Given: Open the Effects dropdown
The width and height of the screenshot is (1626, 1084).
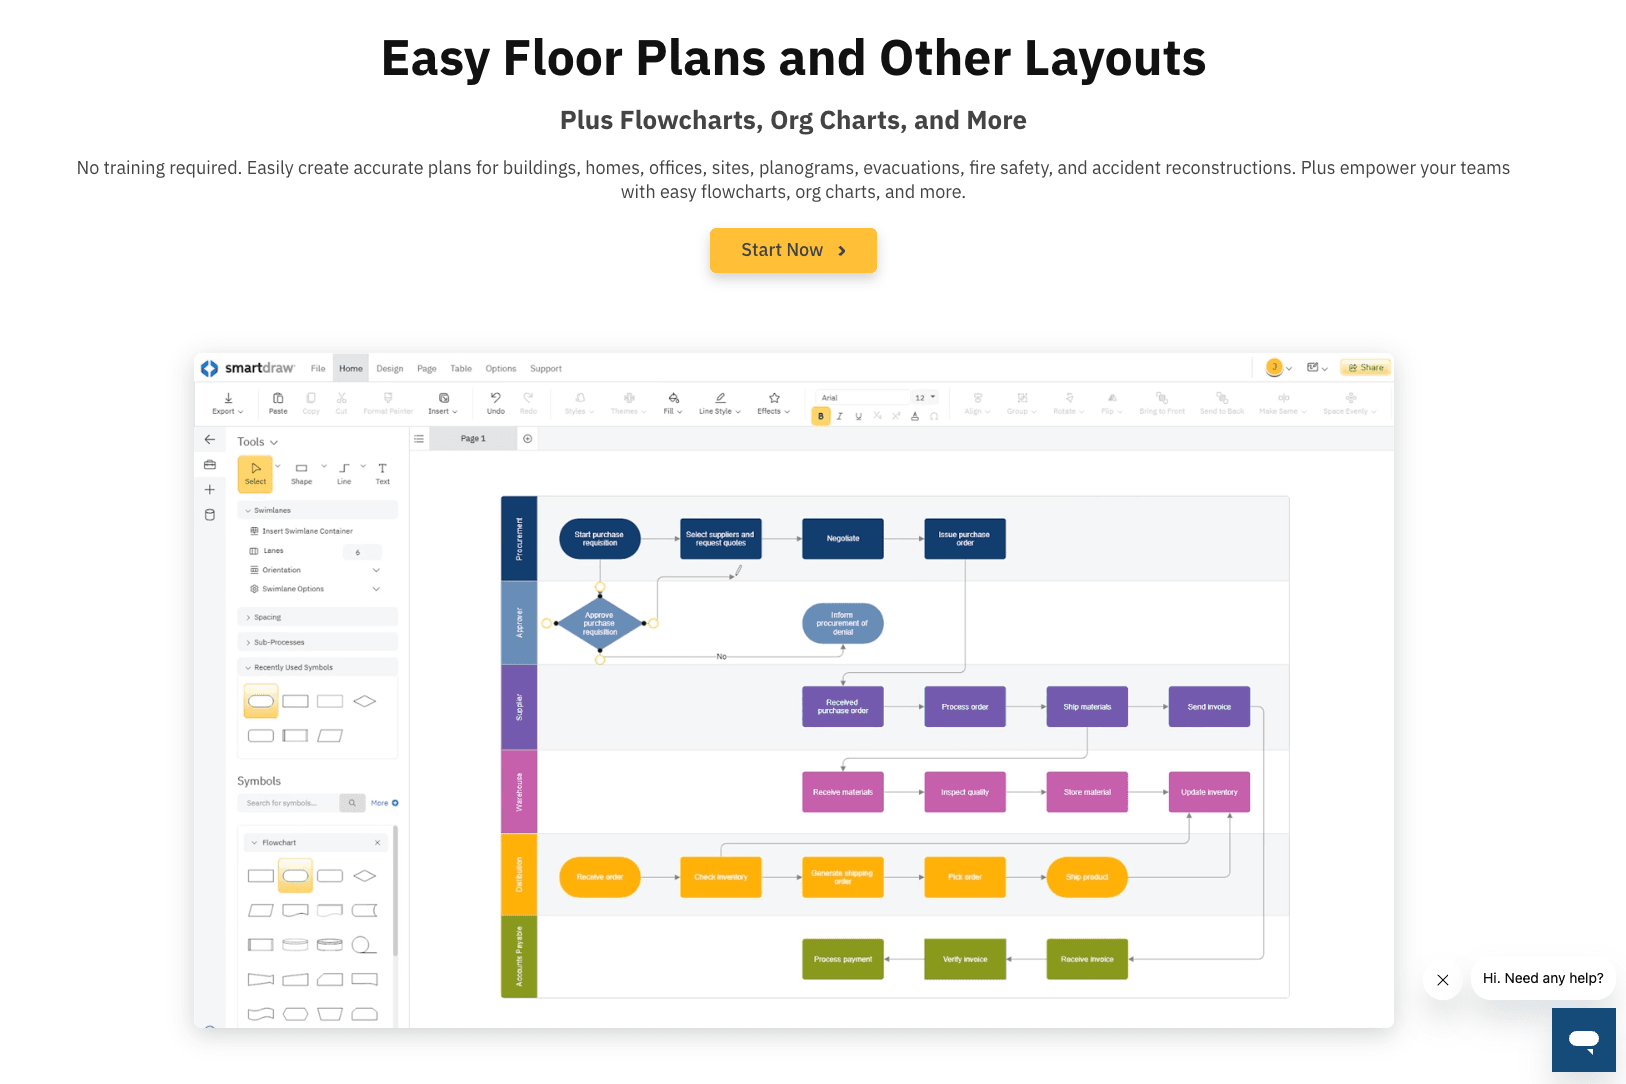Looking at the screenshot, I should click(774, 404).
